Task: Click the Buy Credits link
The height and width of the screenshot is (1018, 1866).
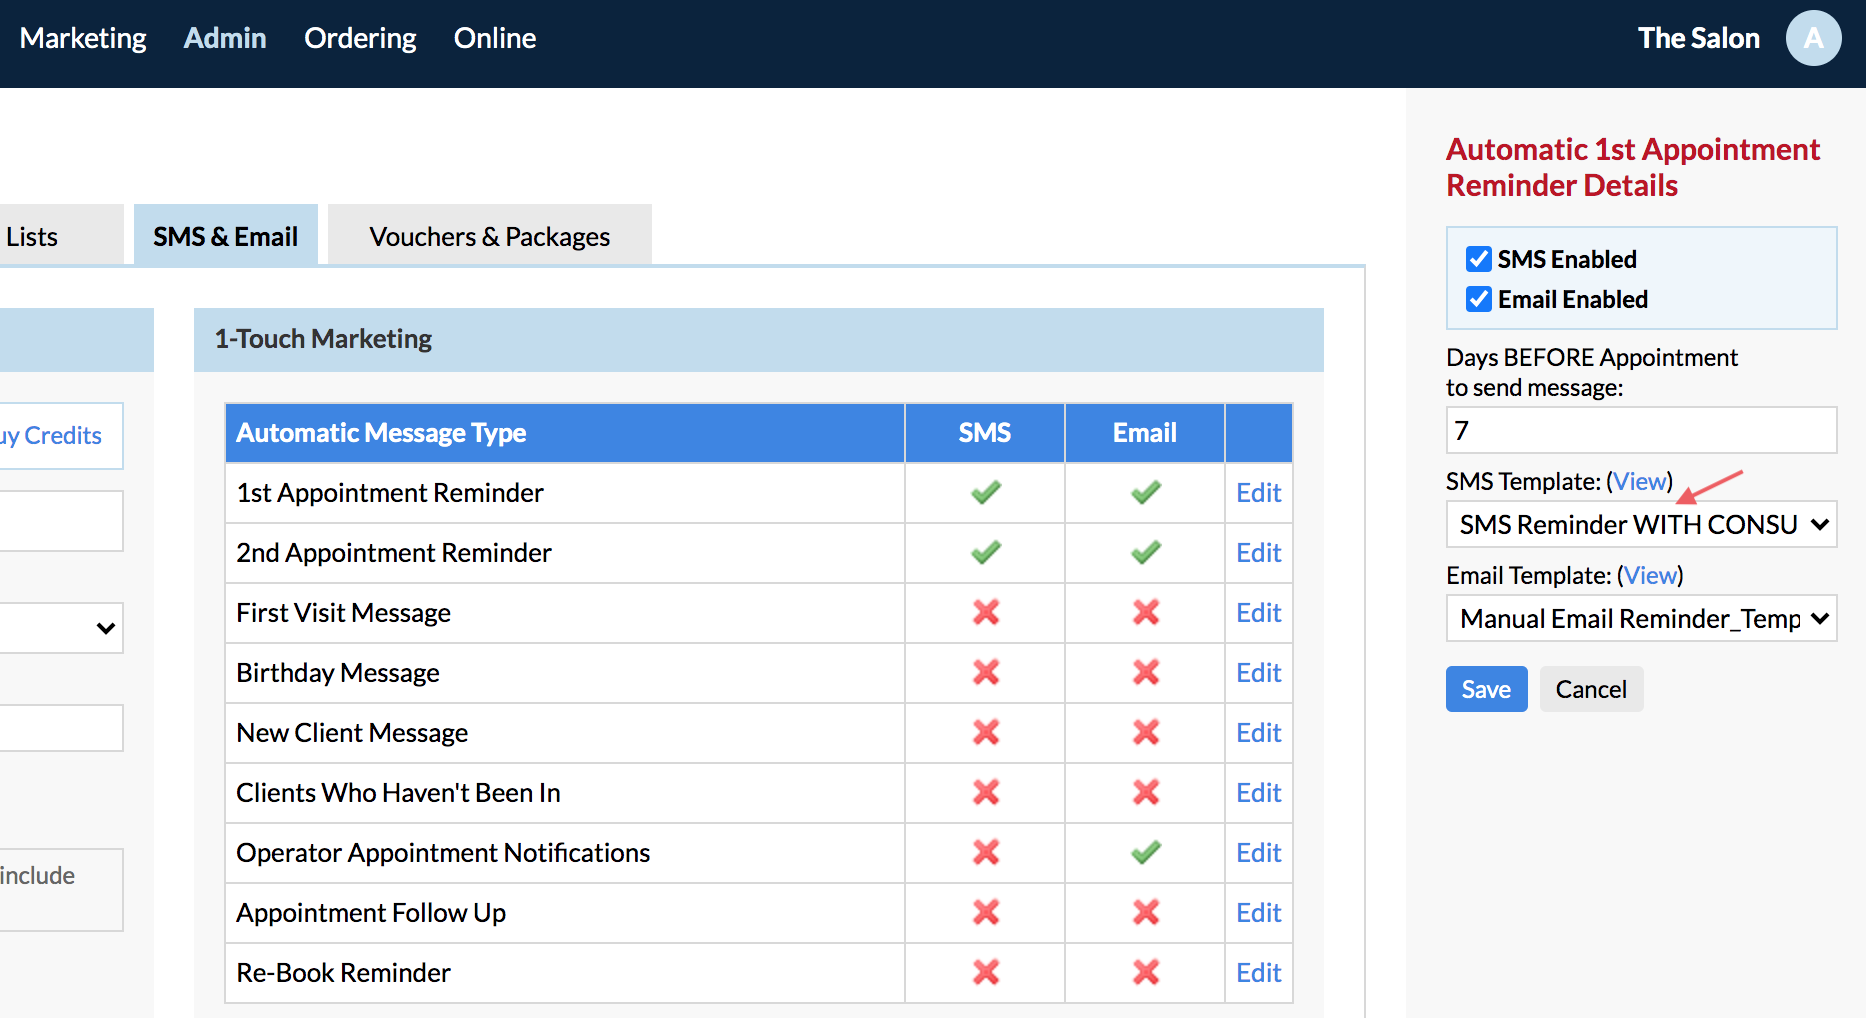Action: (51, 436)
